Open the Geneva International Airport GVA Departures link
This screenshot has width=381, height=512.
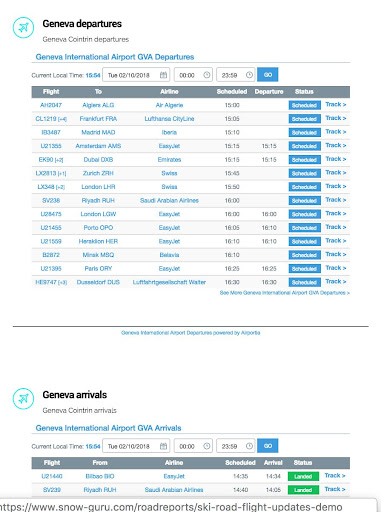(115, 57)
